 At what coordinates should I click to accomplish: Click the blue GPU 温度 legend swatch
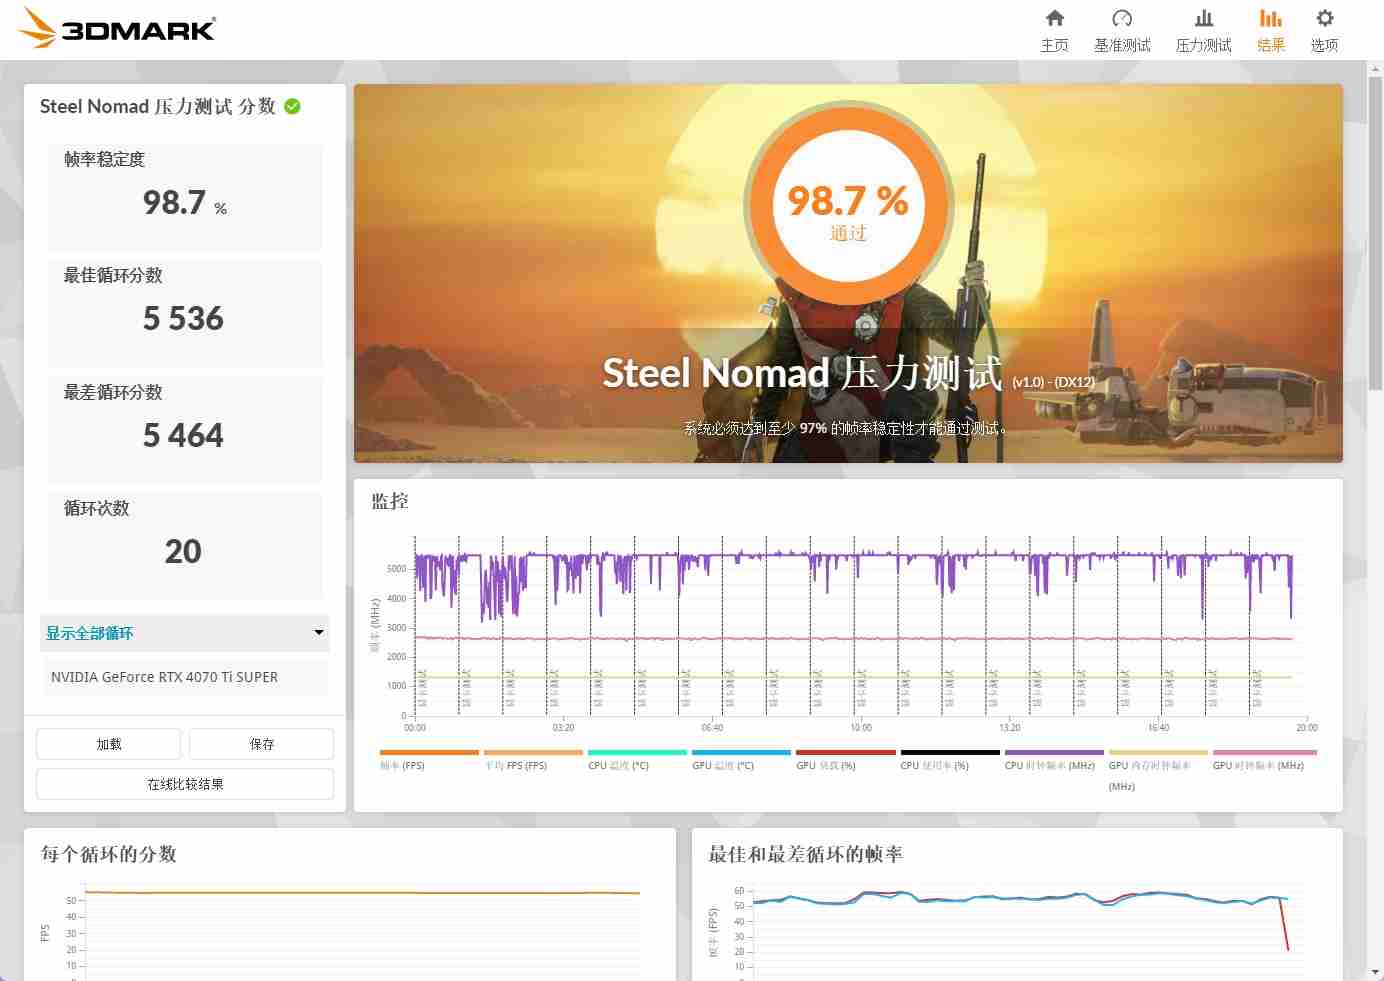(741, 752)
